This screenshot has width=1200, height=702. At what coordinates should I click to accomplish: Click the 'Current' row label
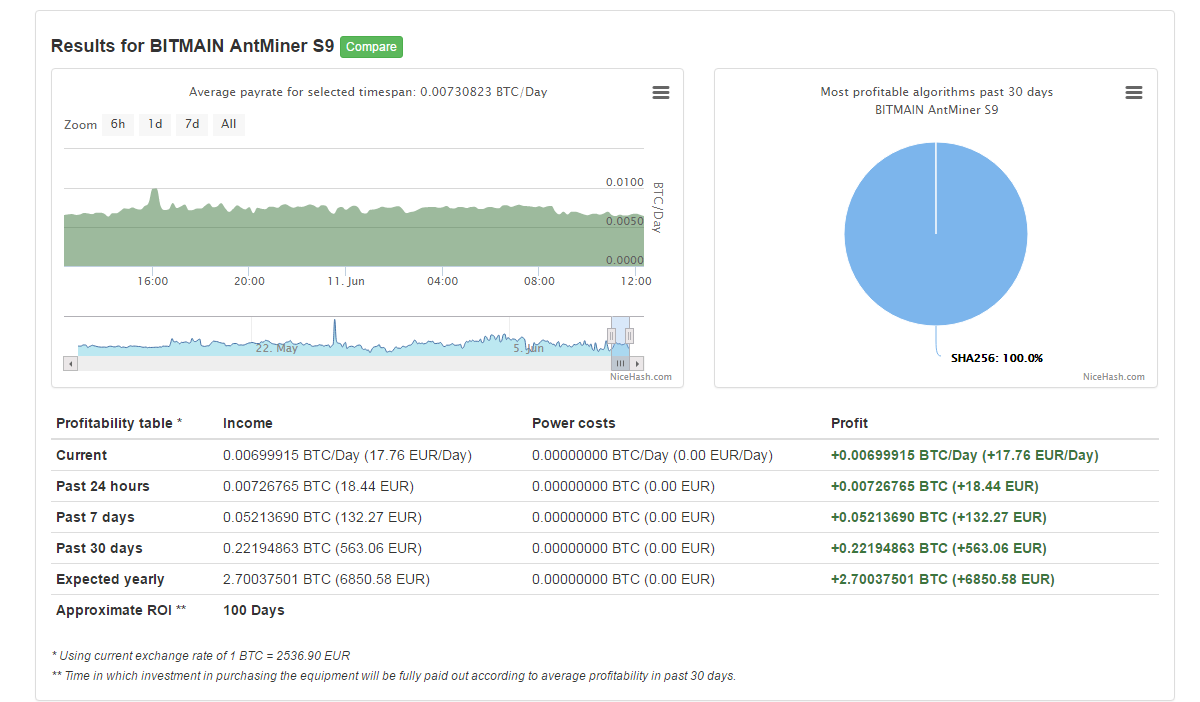(81, 455)
